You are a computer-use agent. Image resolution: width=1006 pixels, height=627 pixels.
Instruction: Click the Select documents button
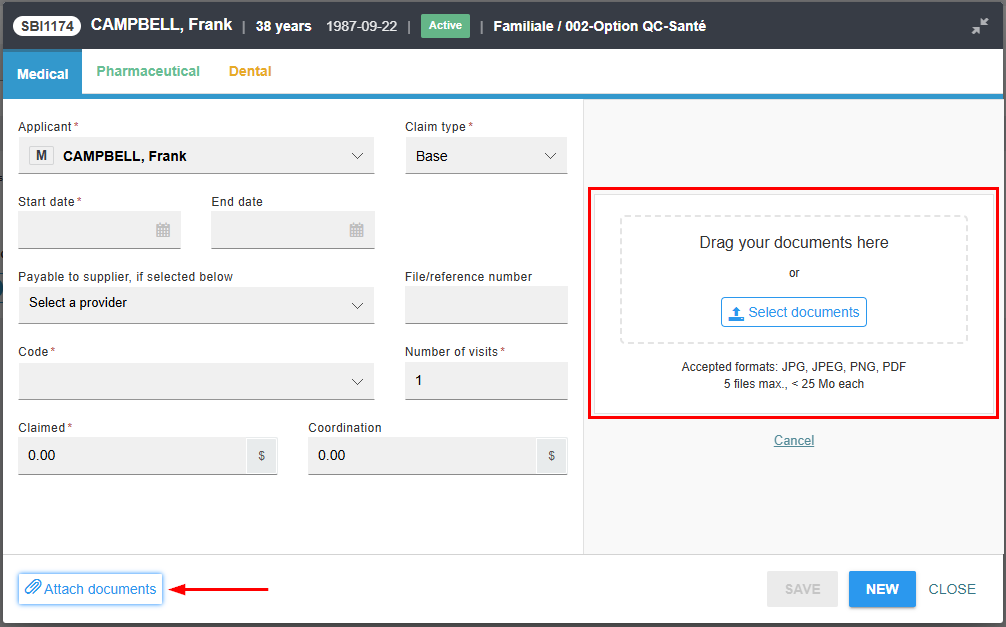coord(793,312)
